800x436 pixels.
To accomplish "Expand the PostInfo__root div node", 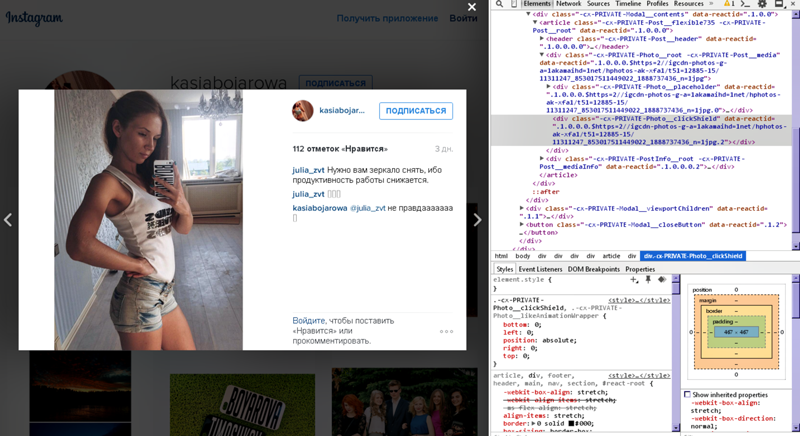I will point(542,159).
